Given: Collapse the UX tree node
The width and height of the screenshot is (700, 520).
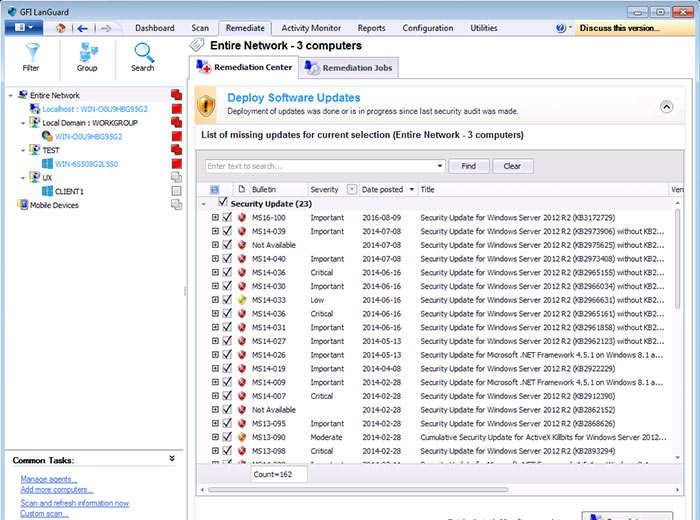Looking at the screenshot, I should point(23,178).
